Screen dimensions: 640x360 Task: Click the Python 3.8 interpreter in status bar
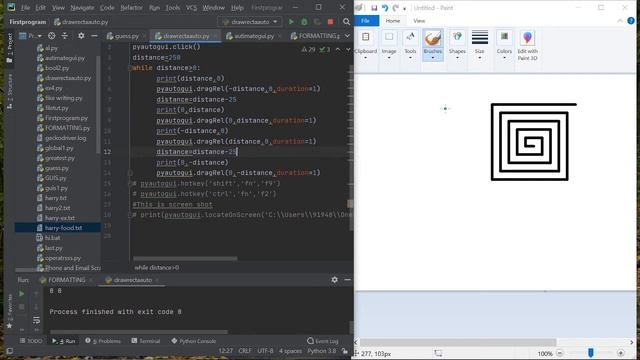click(x=322, y=351)
